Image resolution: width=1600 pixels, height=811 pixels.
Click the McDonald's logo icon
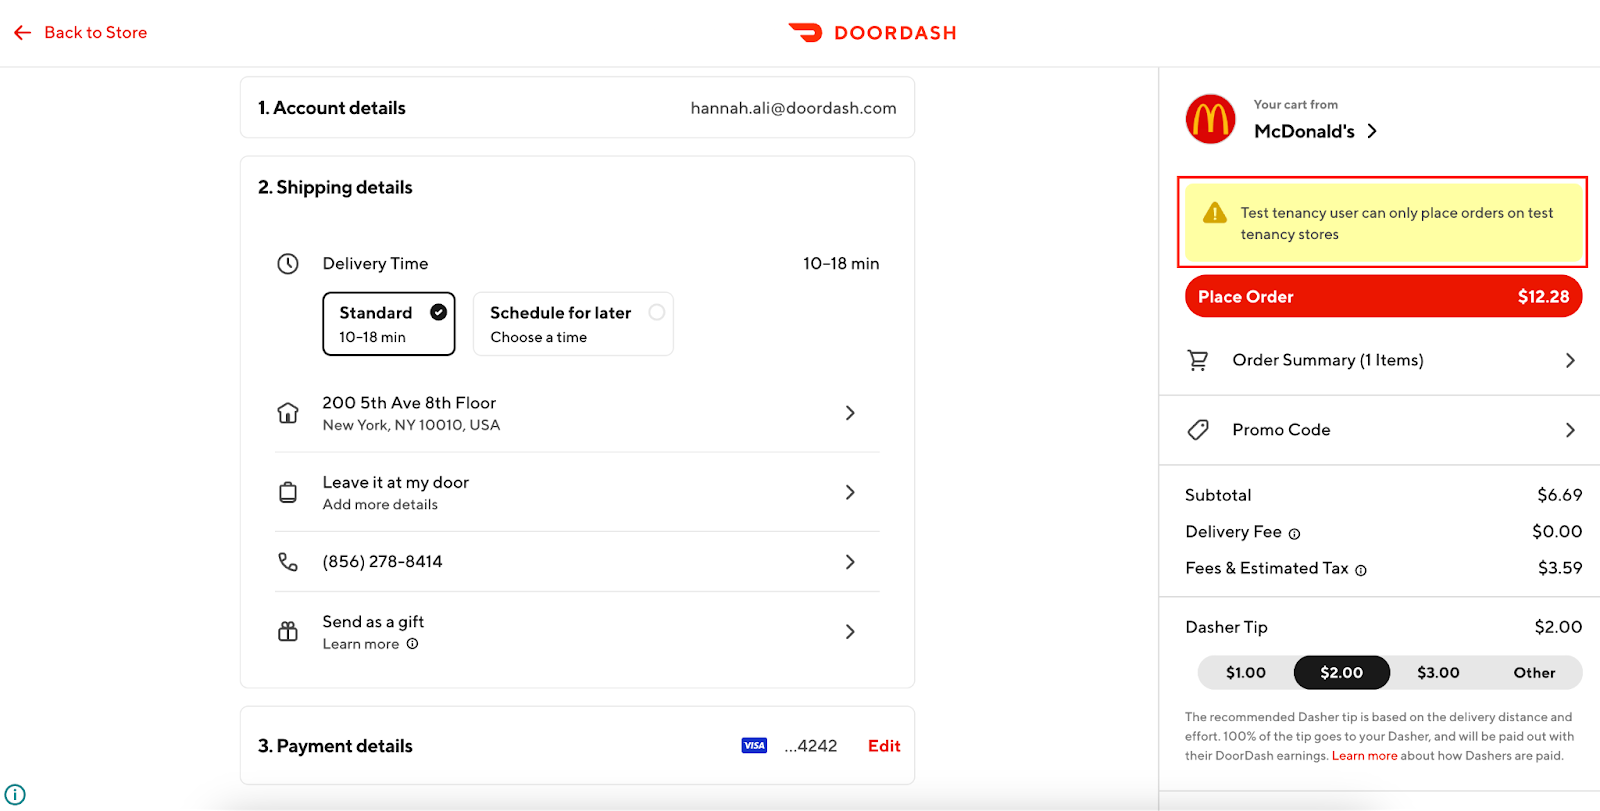tap(1210, 120)
